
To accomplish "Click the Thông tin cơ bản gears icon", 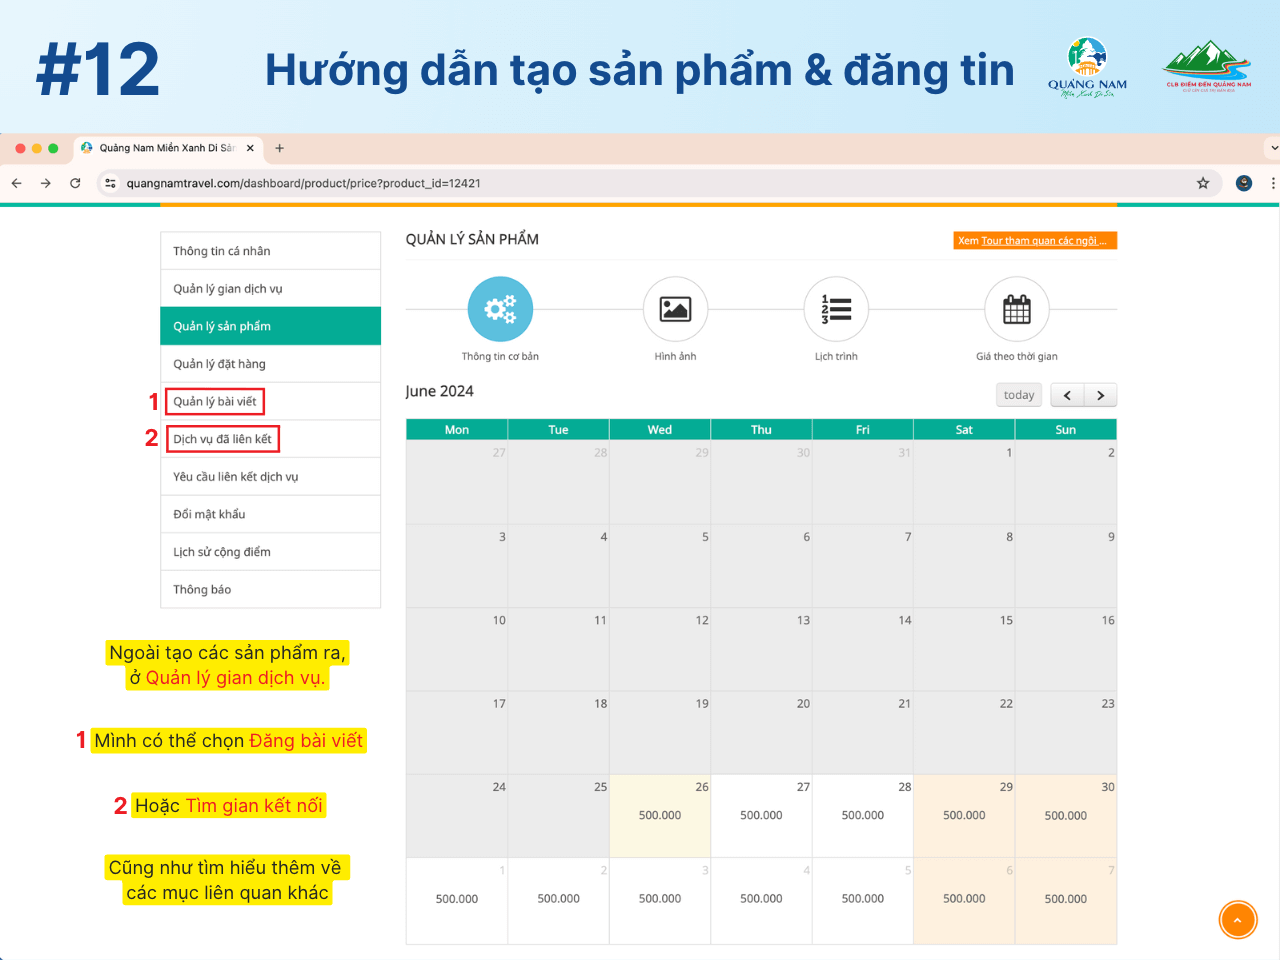I will coord(500,309).
